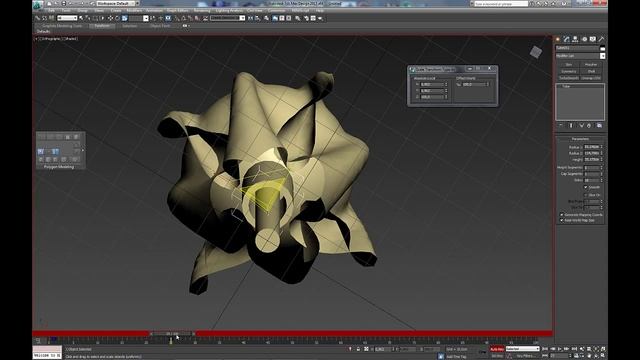Activate the Select Object tool
This screenshot has height=360, width=640.
81,18
